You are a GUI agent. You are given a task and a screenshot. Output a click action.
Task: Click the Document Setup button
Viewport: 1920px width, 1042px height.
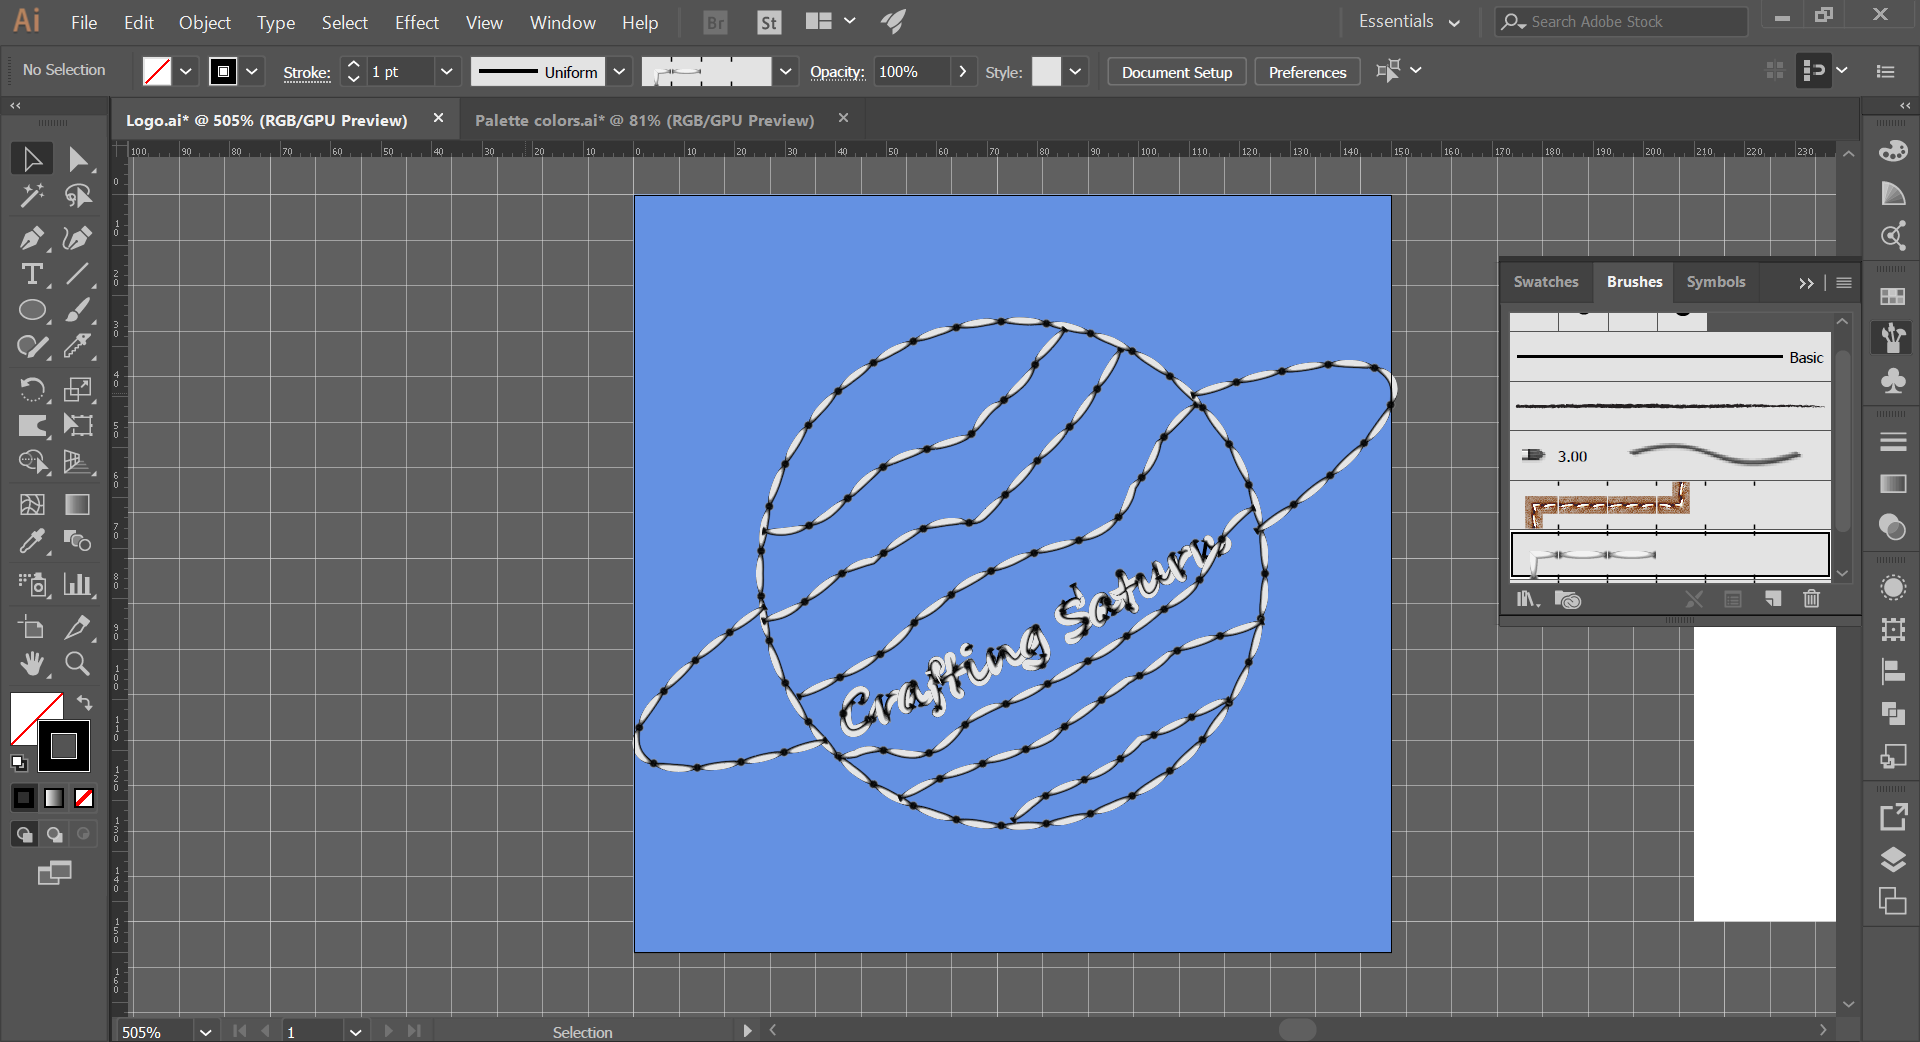click(1177, 72)
